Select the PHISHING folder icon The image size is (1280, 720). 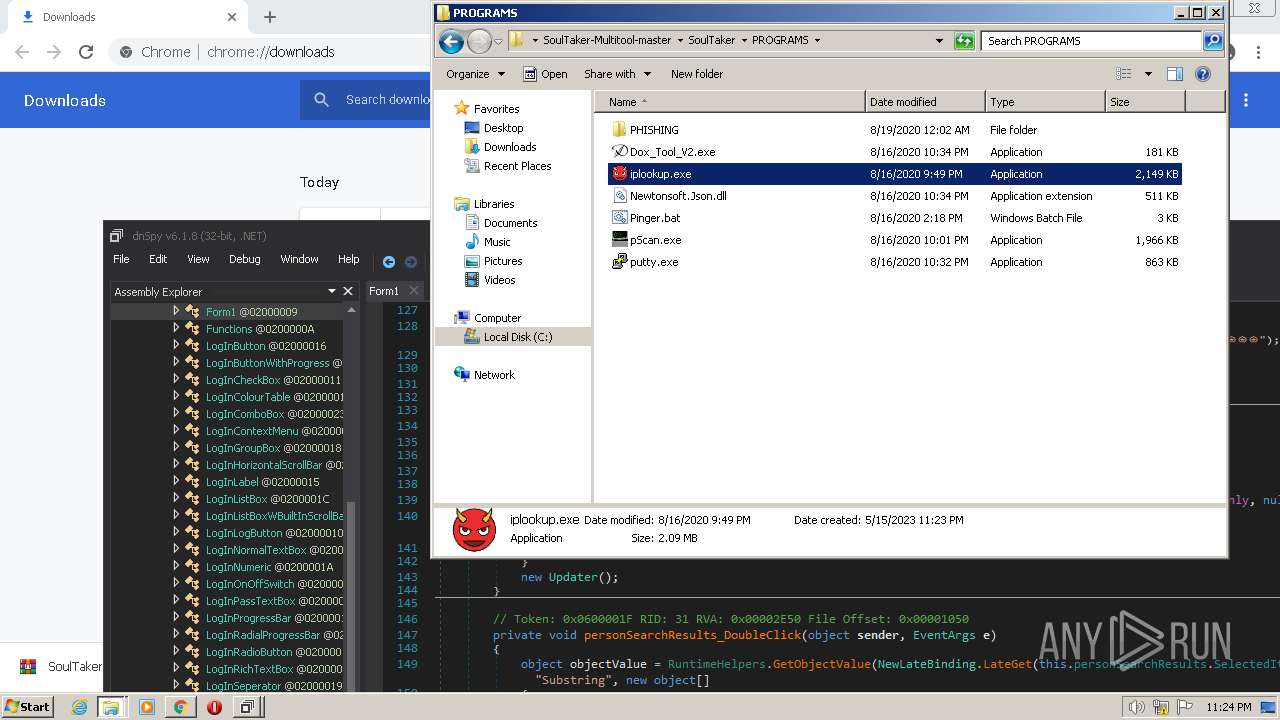619,130
